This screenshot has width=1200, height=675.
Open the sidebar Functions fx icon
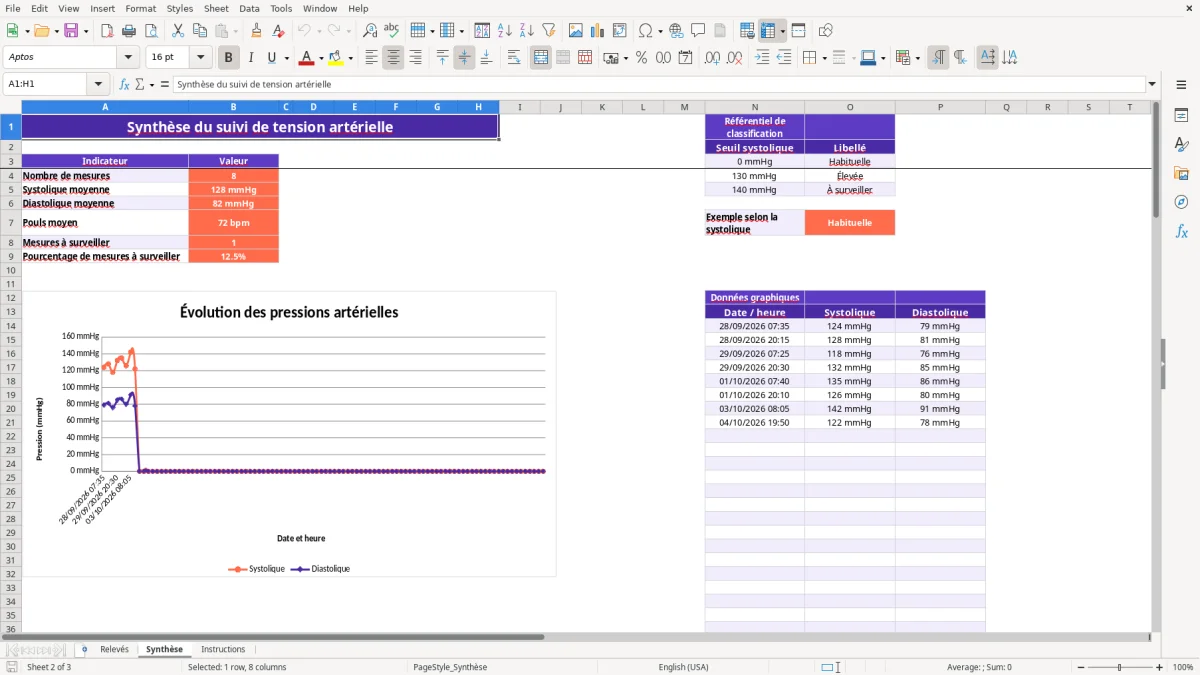1181,231
